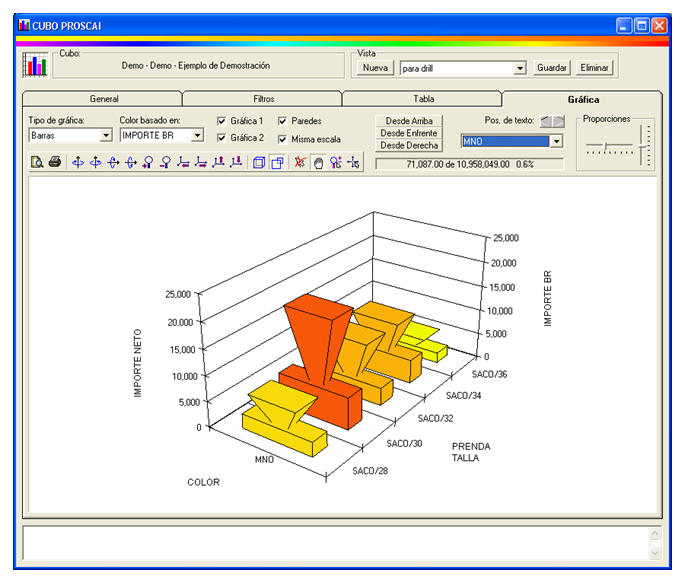Click the Eliminar button
681x580 pixels.
click(x=594, y=68)
